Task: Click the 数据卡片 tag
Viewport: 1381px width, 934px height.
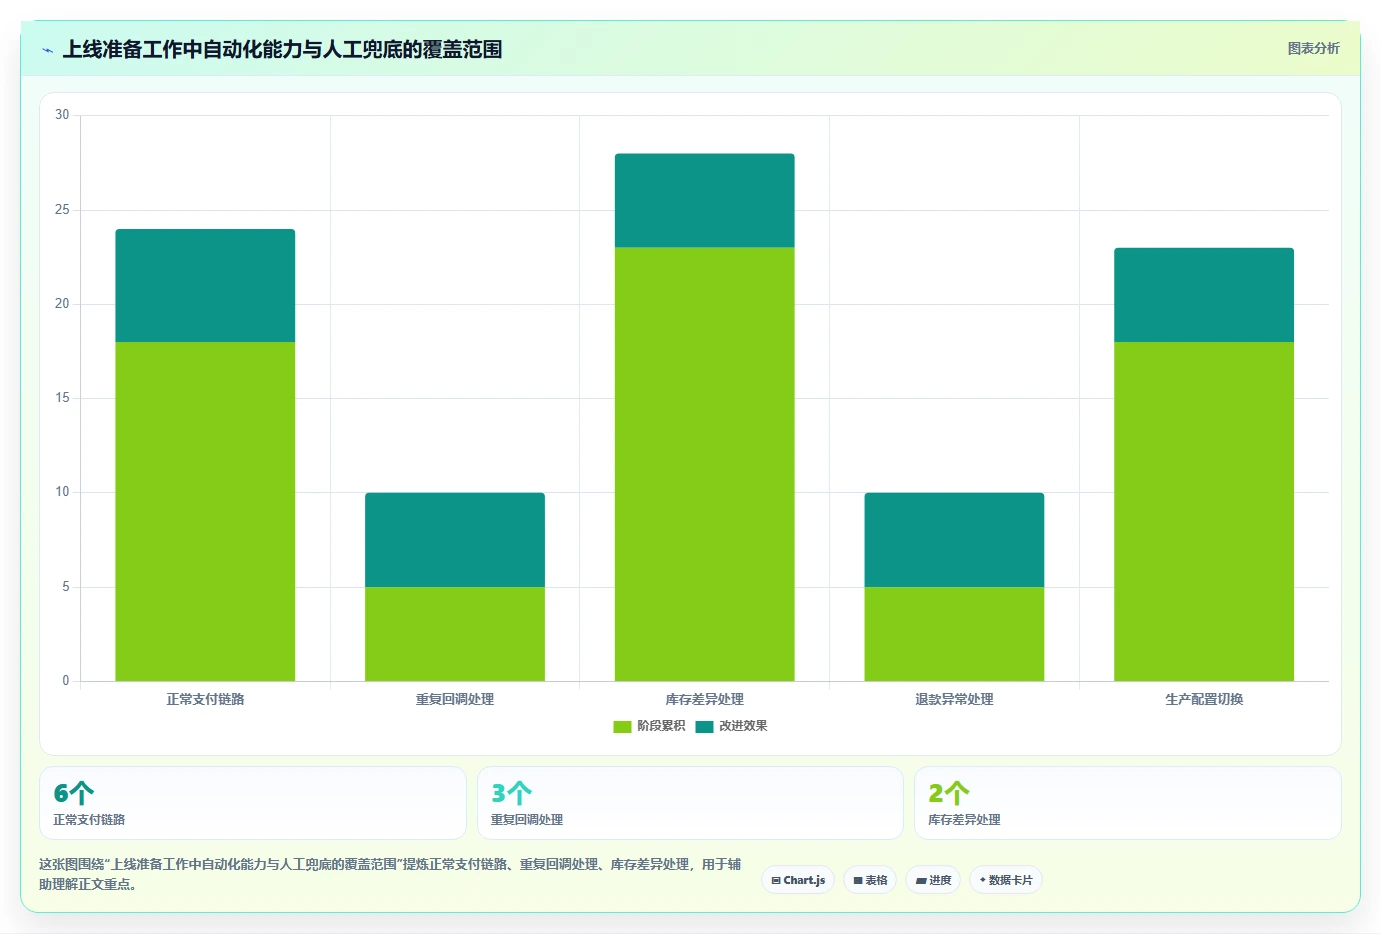Action: 1006,880
